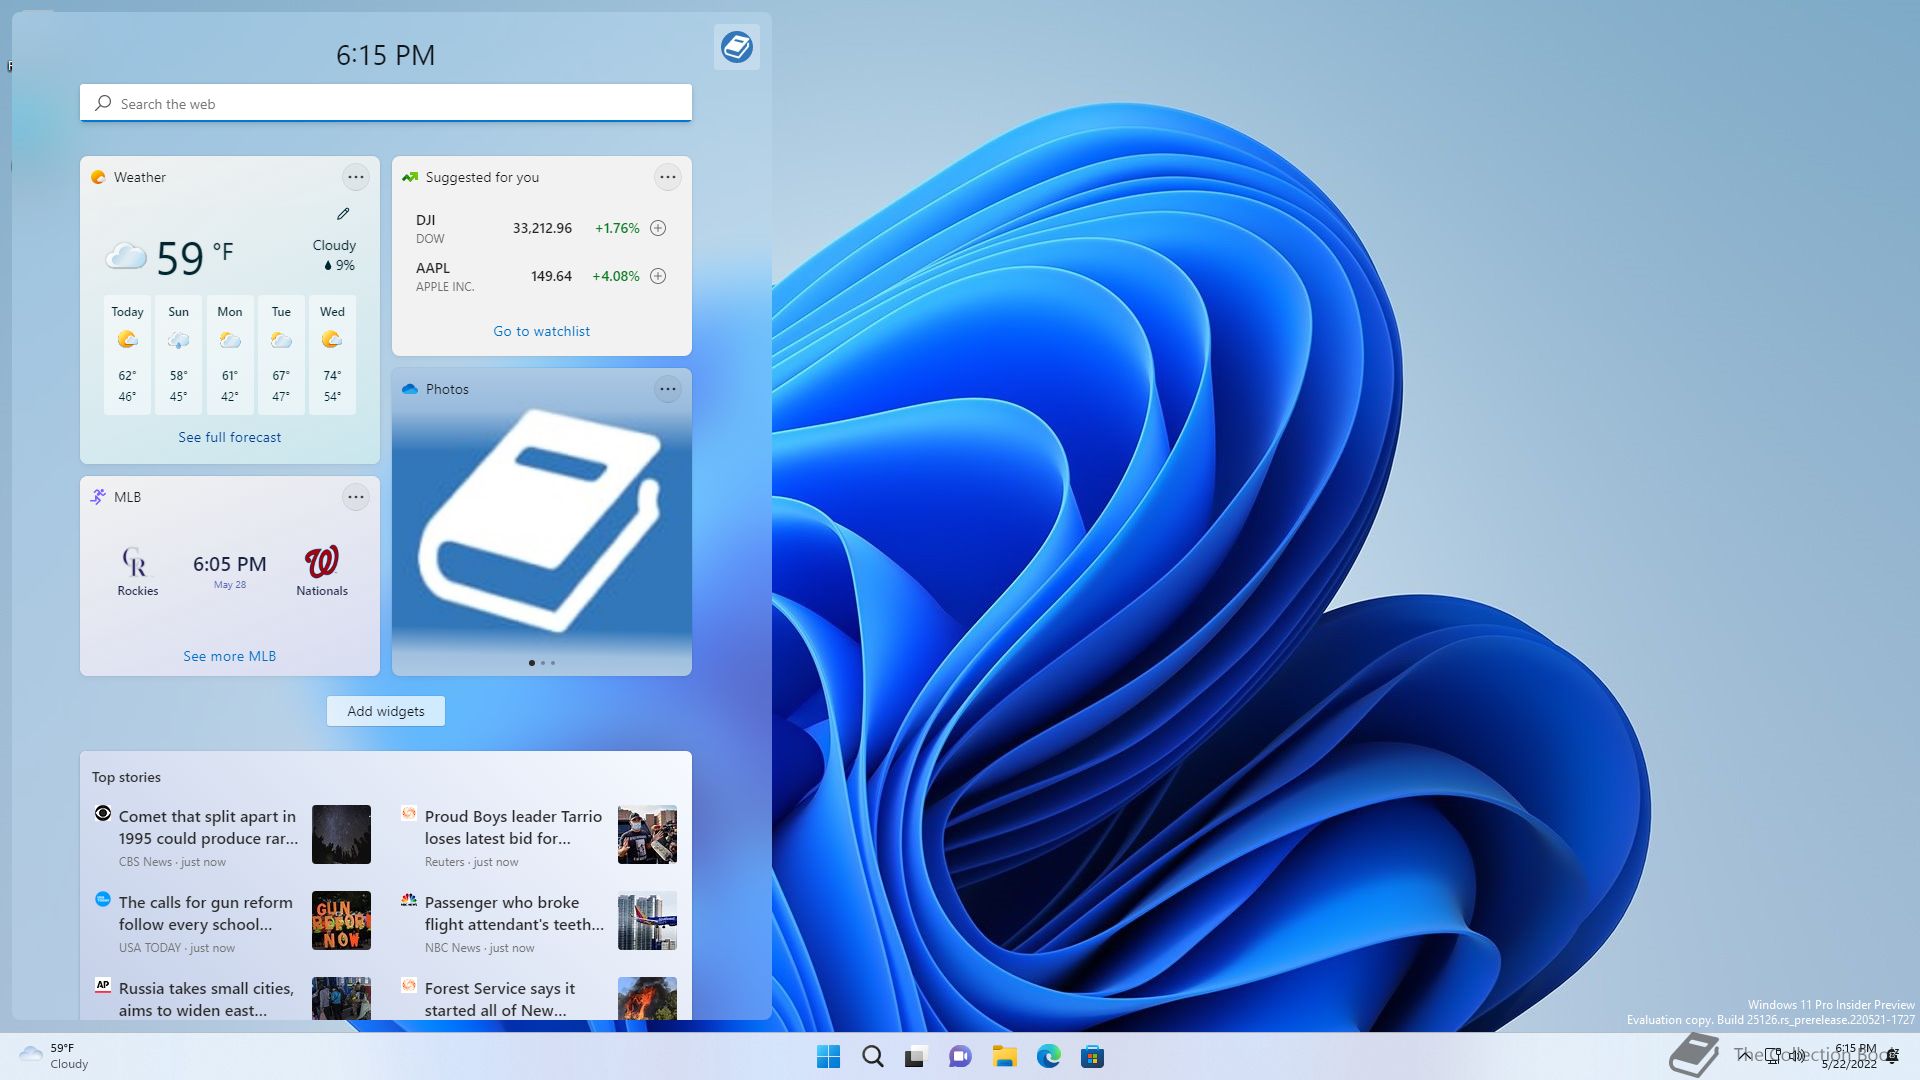Open calls for gun reform story
Image resolution: width=1920 pixels, height=1080 pixels.
206,913
